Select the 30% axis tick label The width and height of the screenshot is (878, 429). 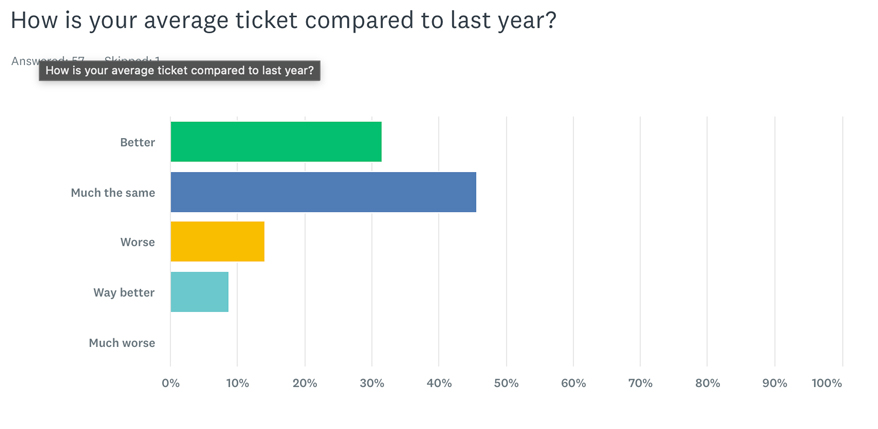(x=372, y=383)
